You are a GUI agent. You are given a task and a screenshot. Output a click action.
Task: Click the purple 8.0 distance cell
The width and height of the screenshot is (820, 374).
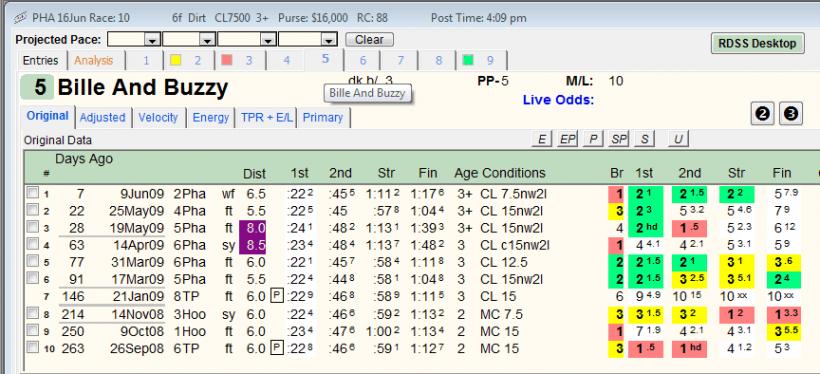tap(253, 229)
